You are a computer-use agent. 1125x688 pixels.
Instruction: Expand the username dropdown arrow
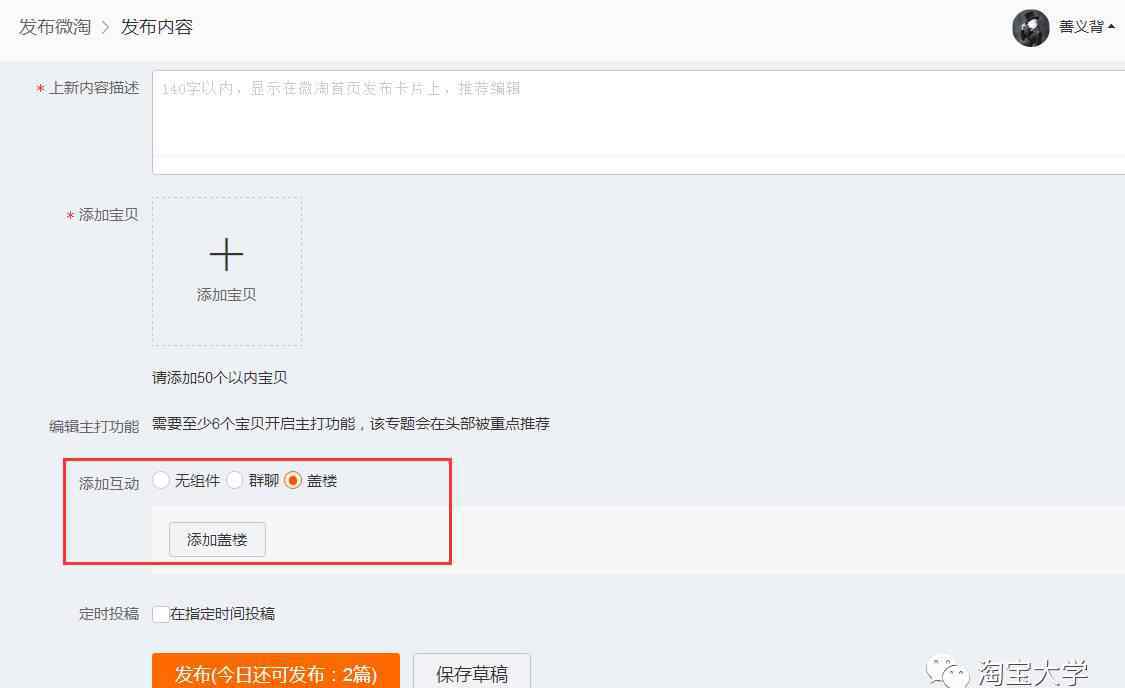point(1111,27)
